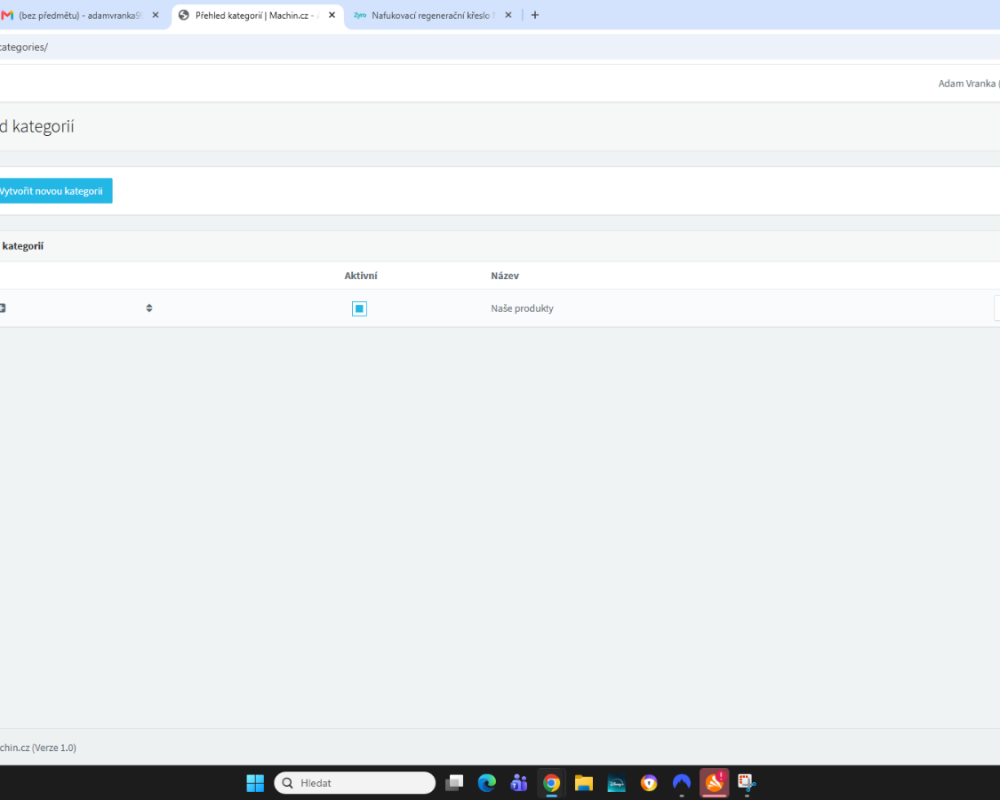Viewport: 1000px width, 800px height.
Task: Click the sort handle arrows in the category row
Action: coord(149,308)
